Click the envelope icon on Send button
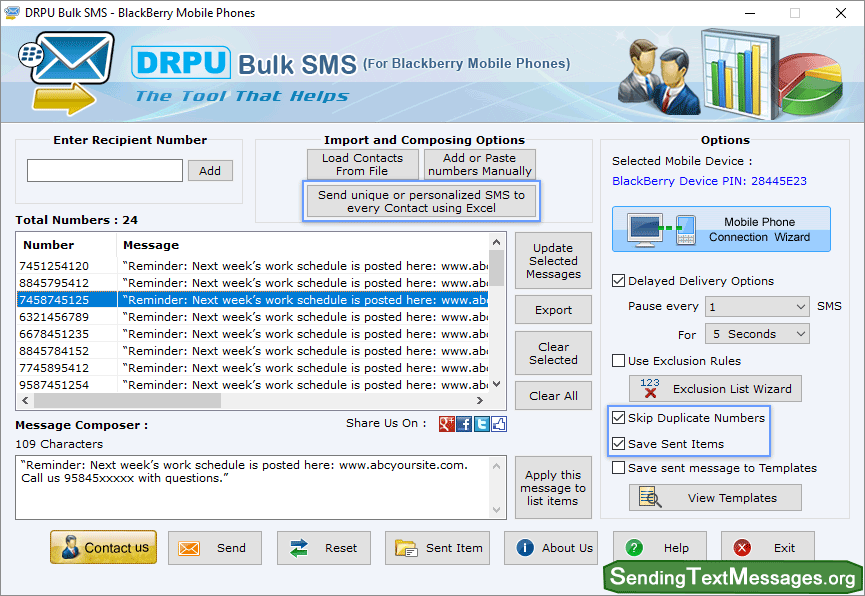 click(x=189, y=548)
